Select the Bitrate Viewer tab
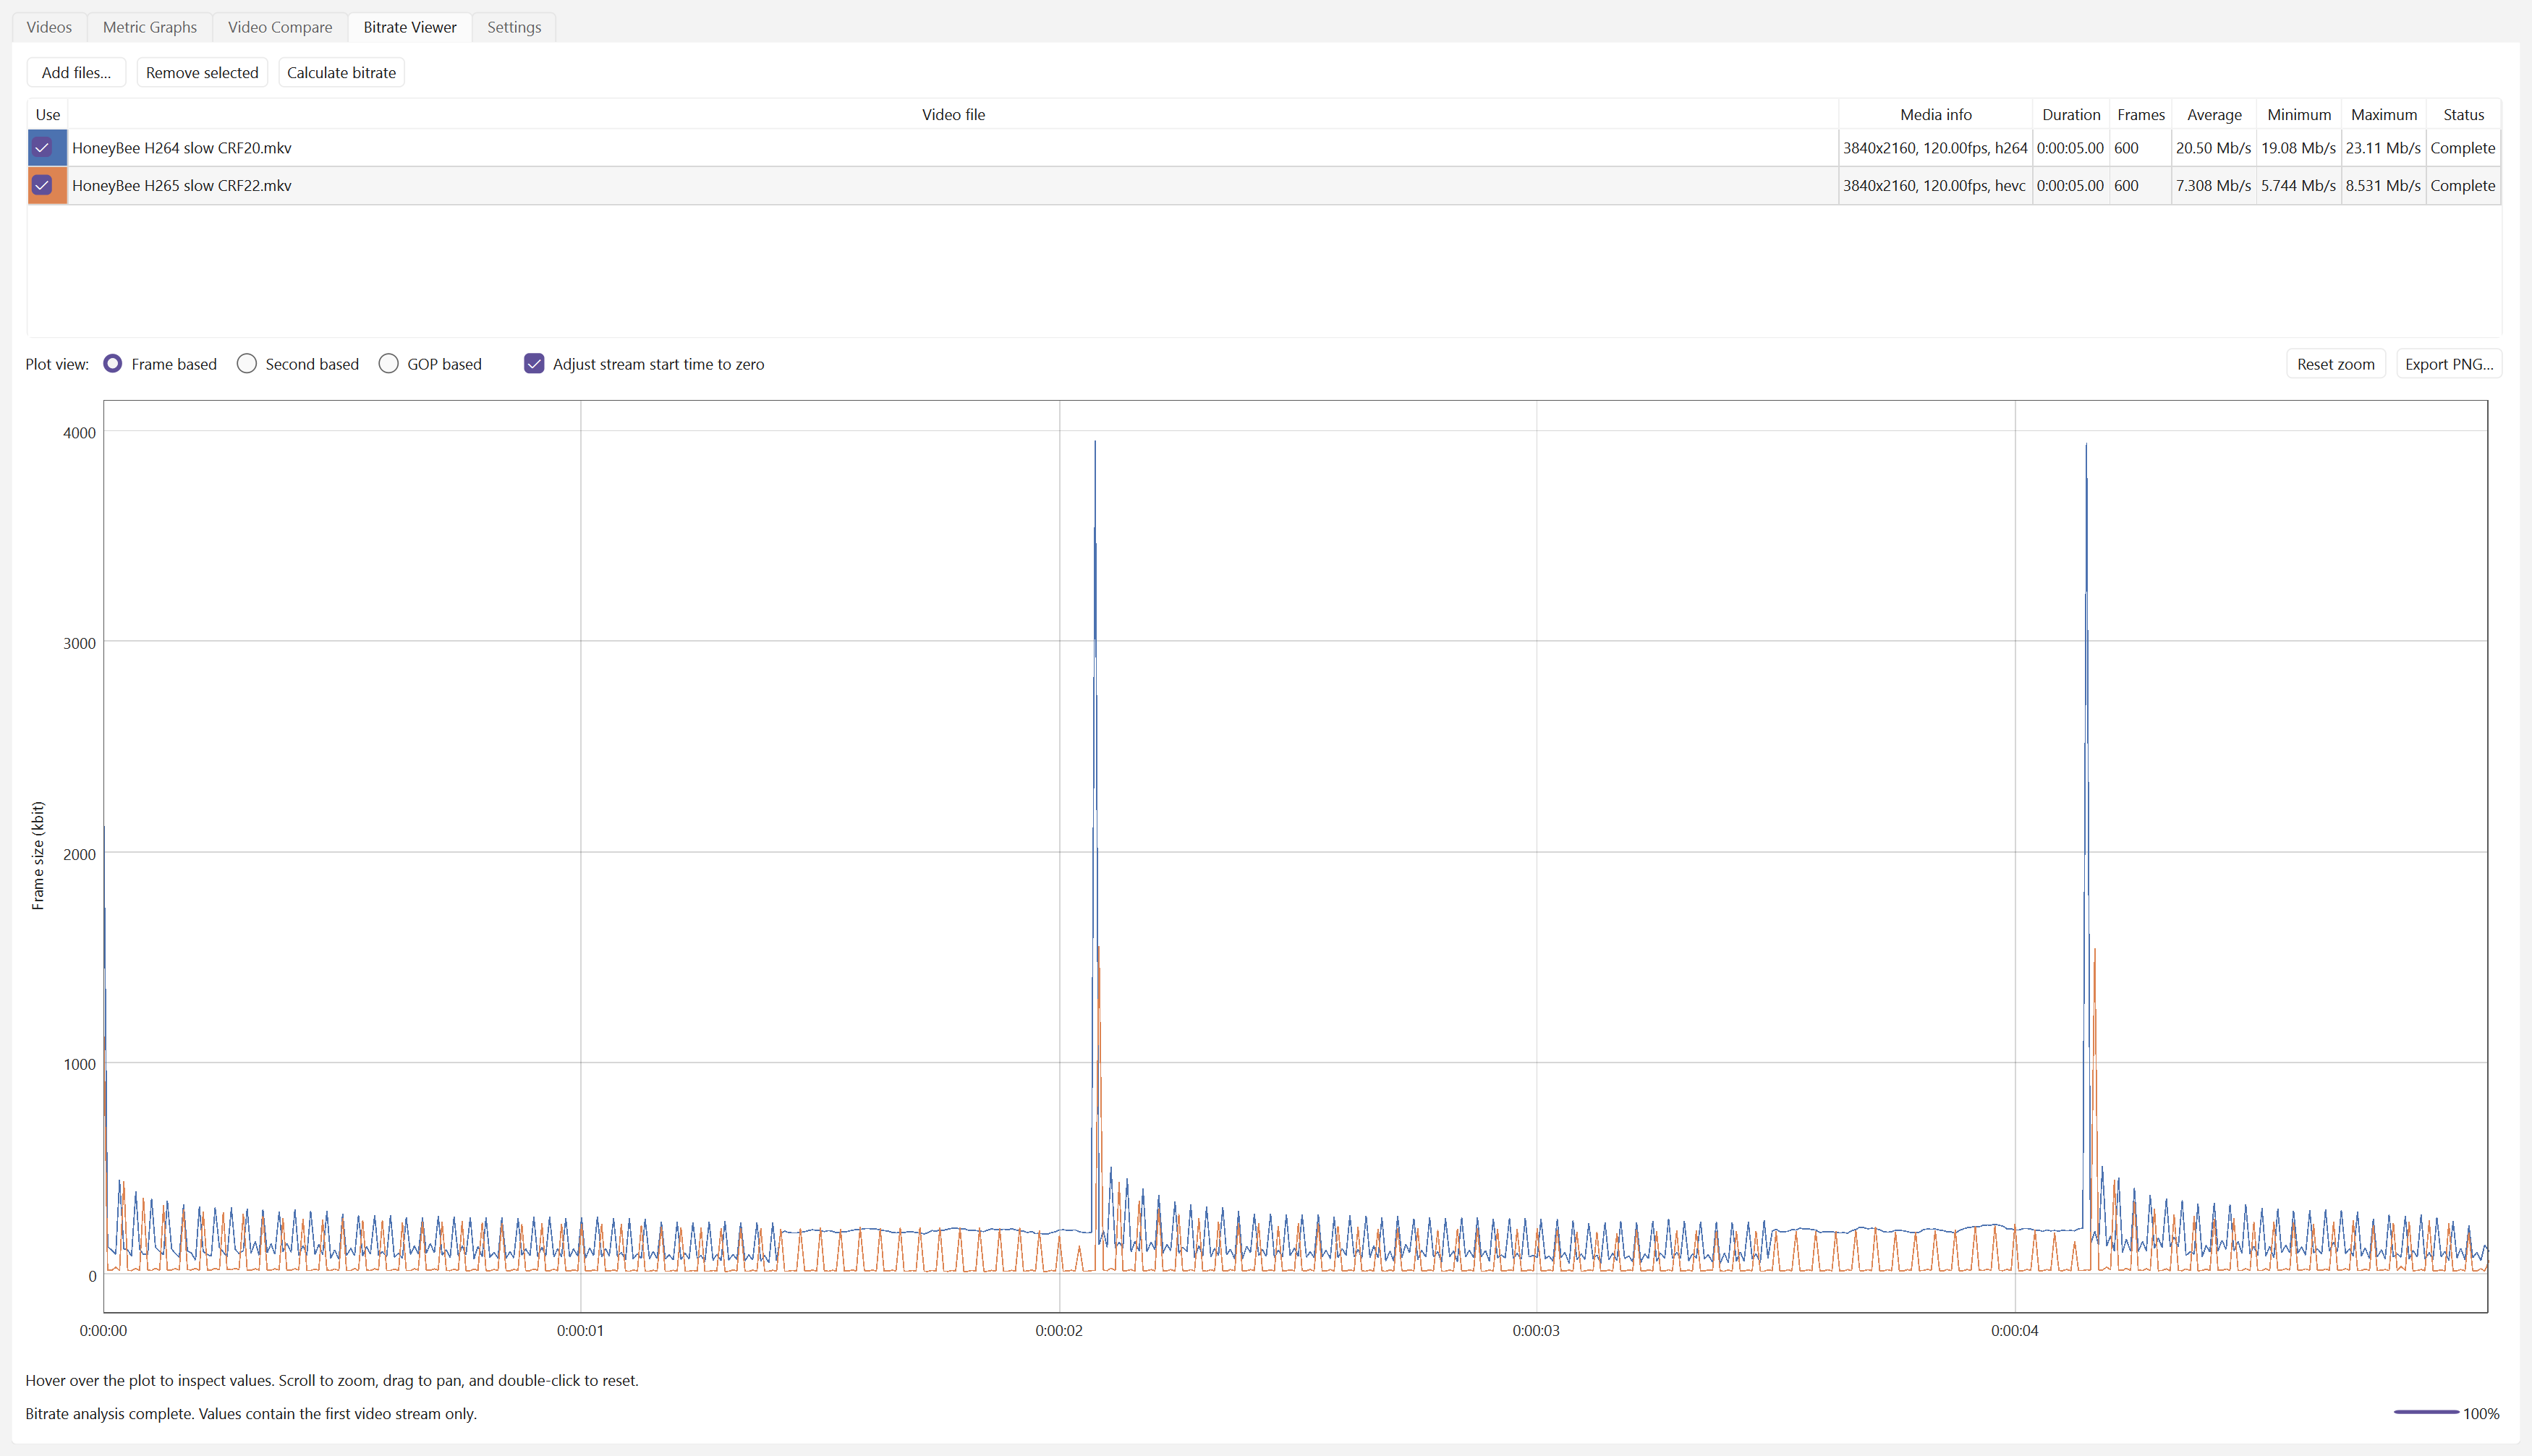 [x=410, y=27]
